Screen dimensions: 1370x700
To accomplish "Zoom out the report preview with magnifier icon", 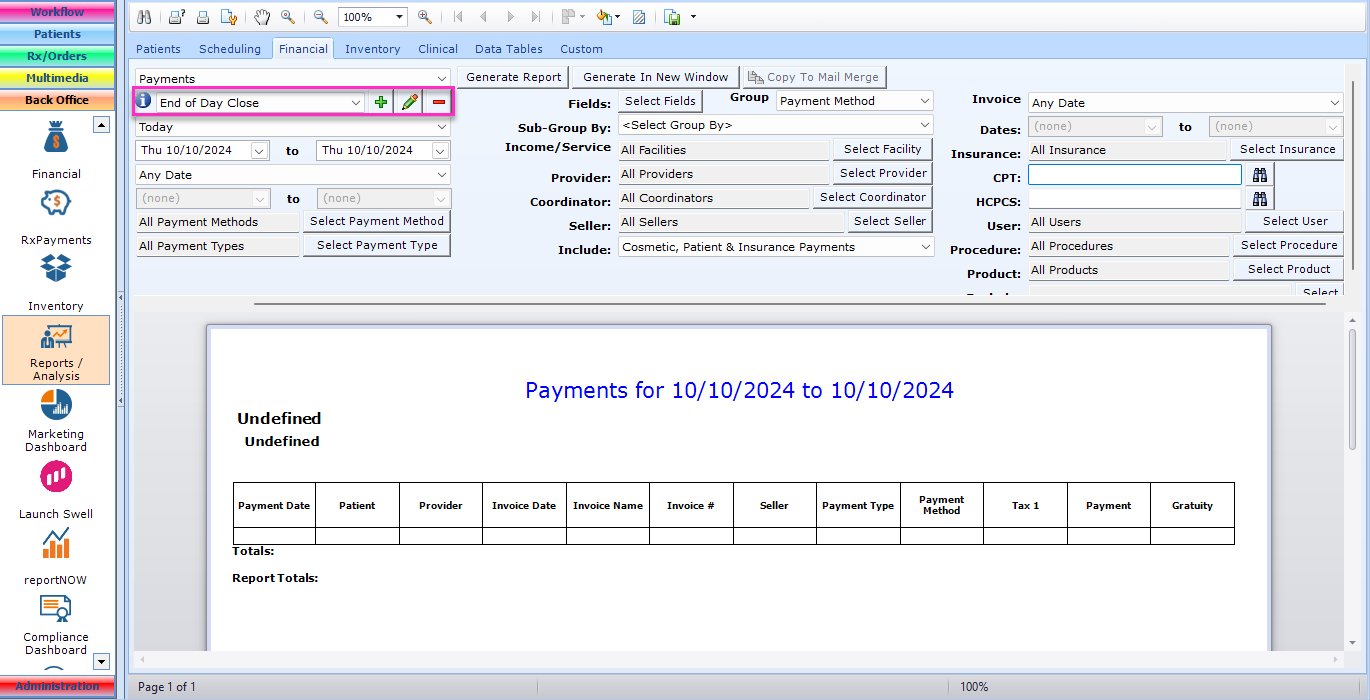I will [322, 16].
